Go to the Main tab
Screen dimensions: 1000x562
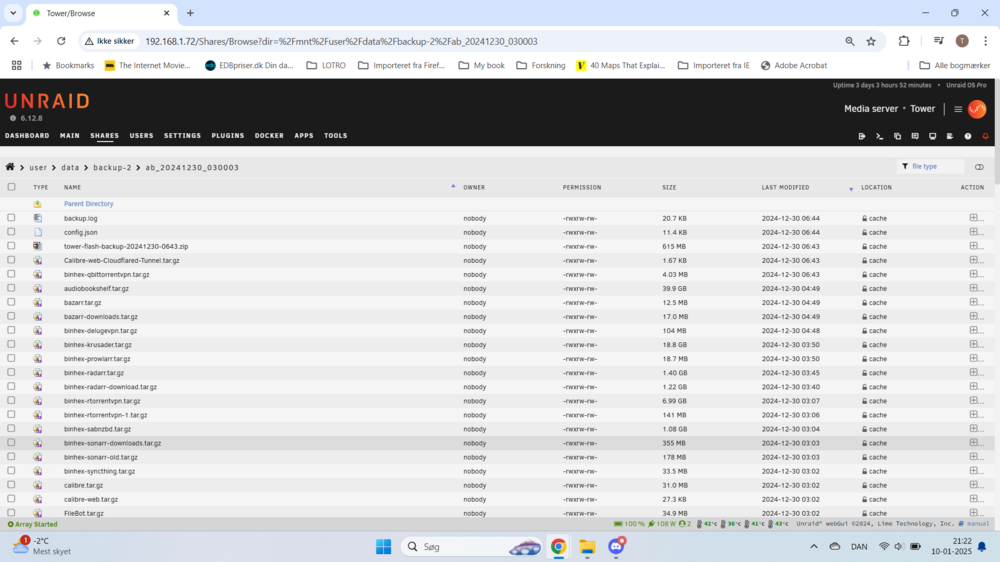70,136
